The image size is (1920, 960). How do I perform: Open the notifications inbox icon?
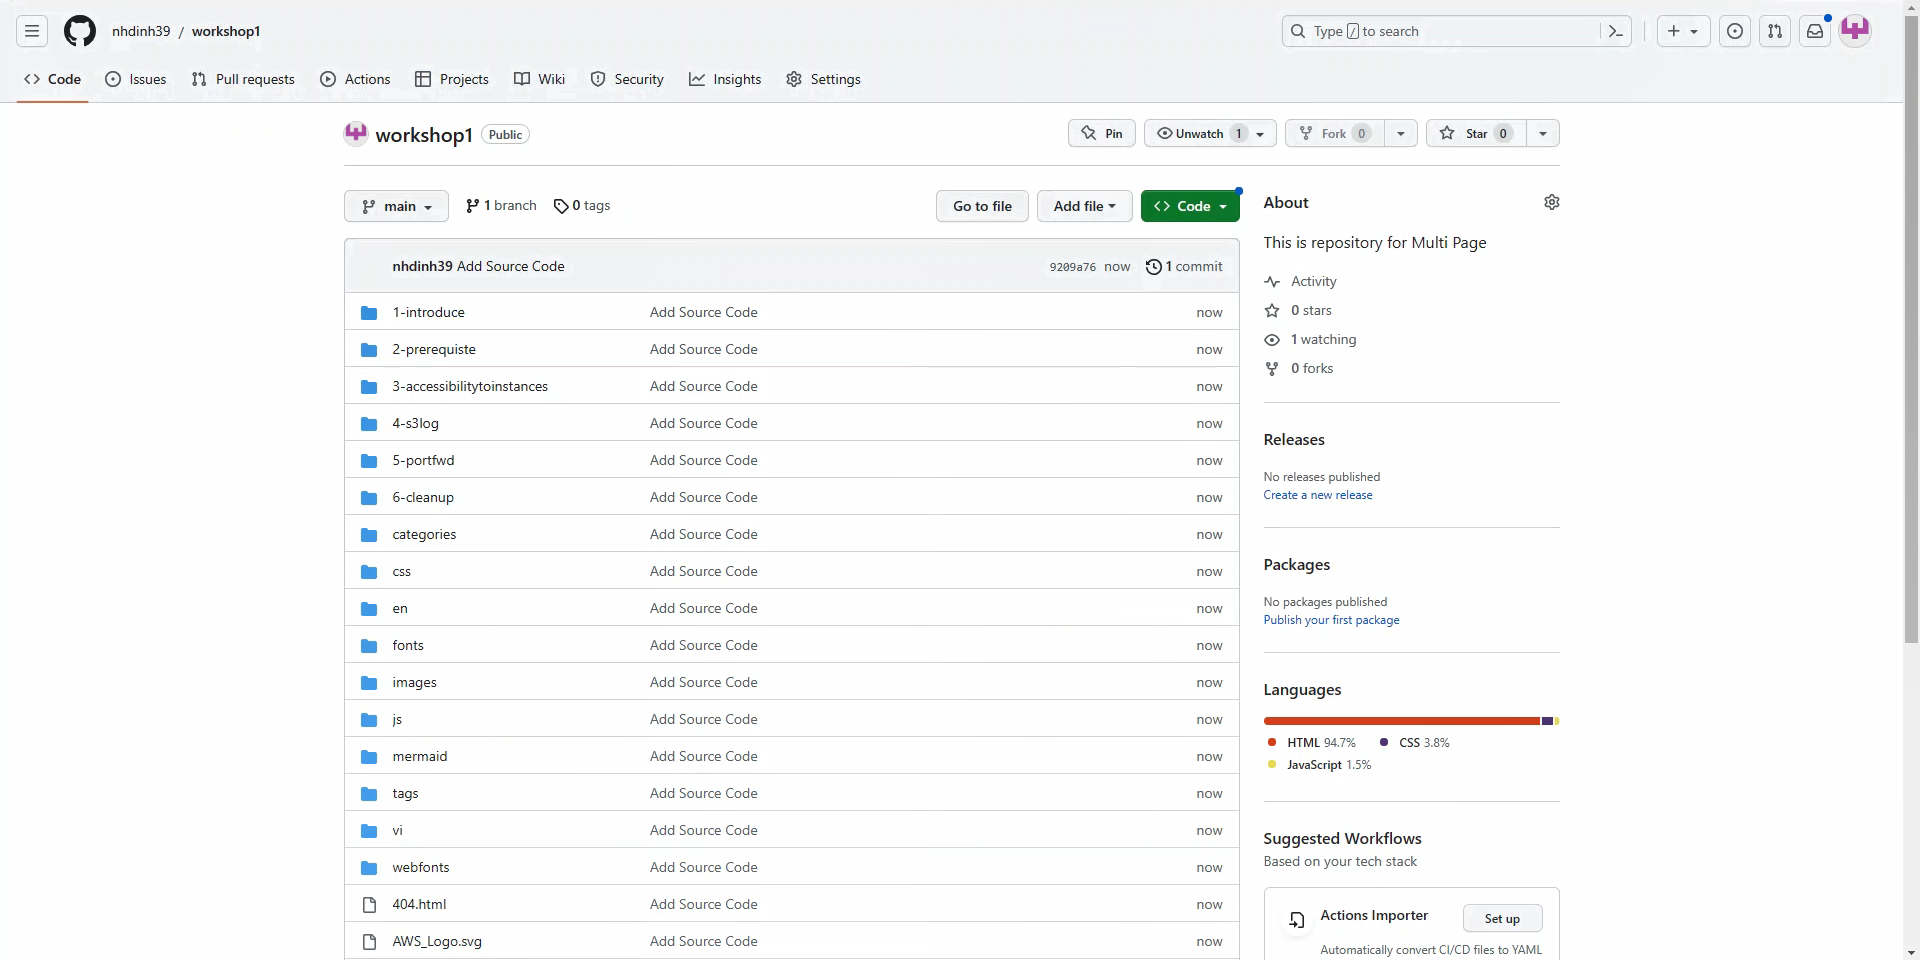pyautogui.click(x=1815, y=31)
